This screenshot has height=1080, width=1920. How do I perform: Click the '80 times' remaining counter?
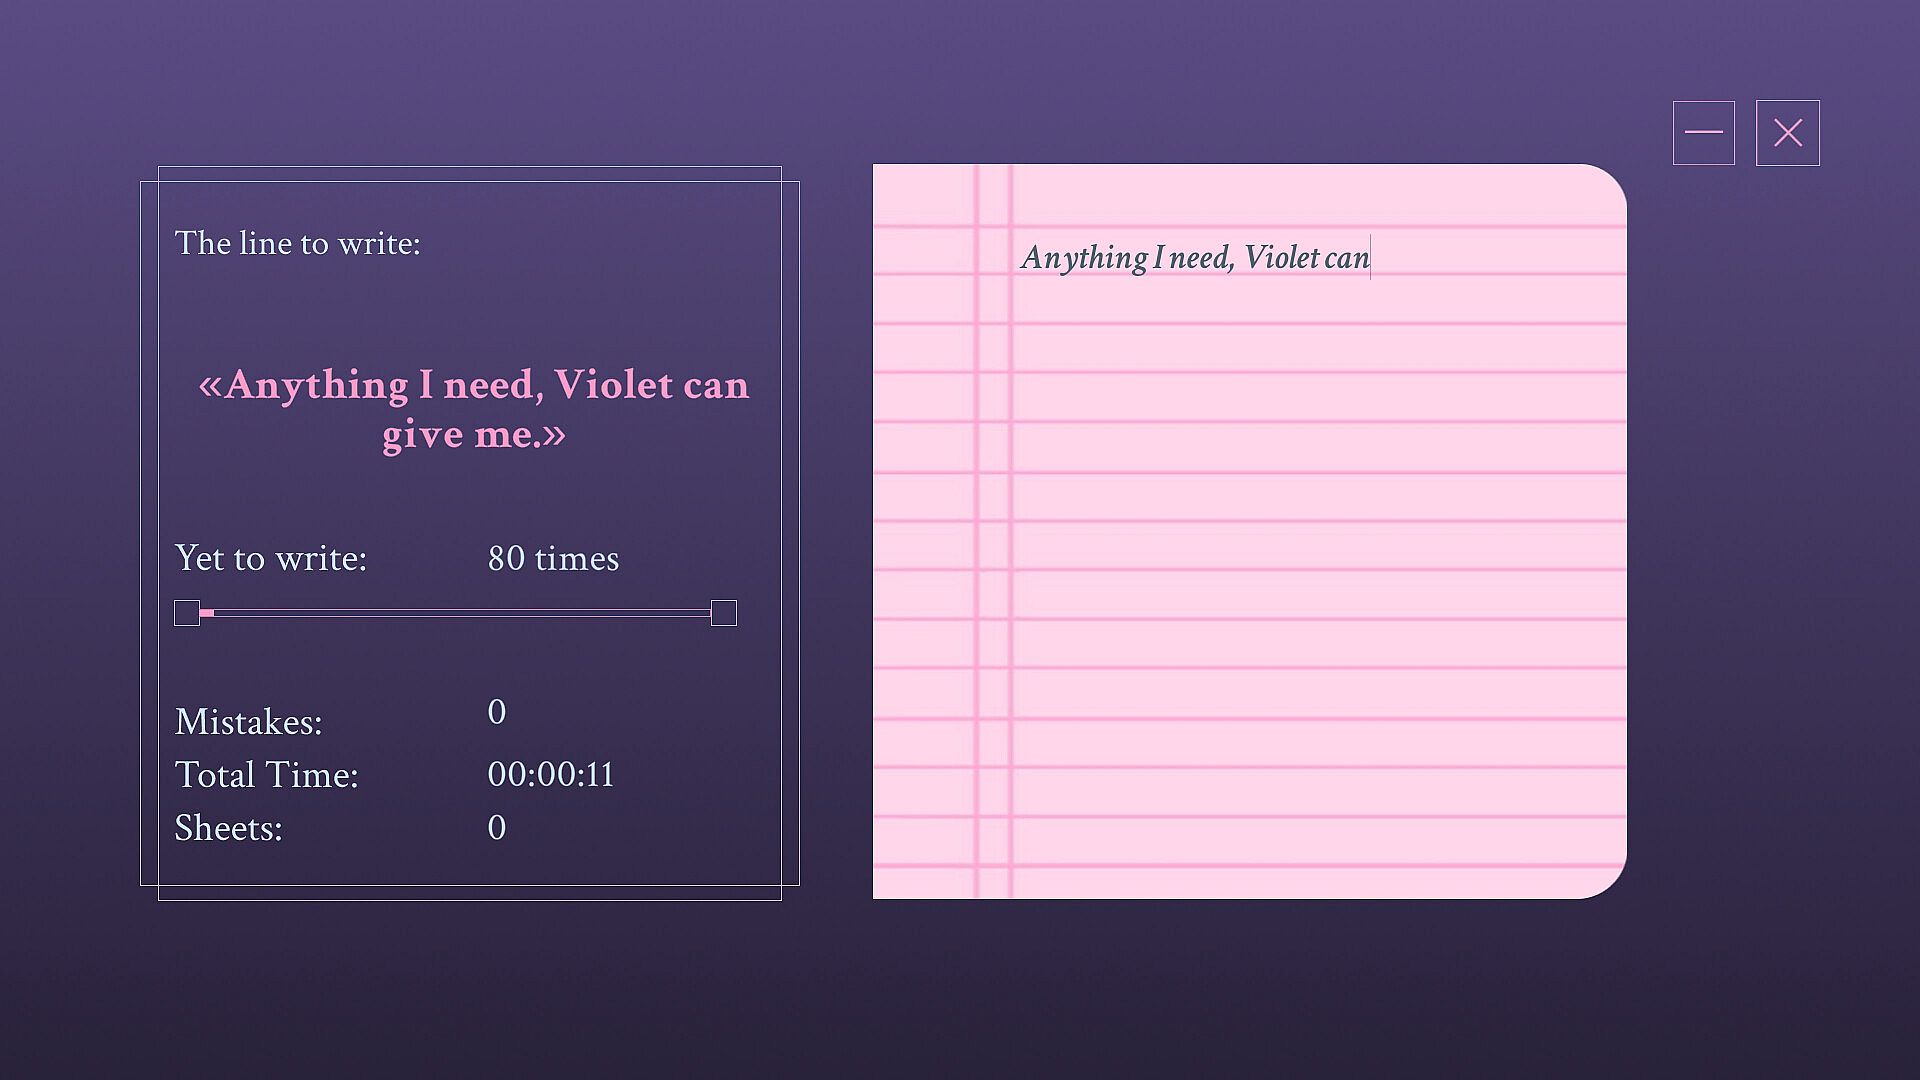tap(553, 558)
